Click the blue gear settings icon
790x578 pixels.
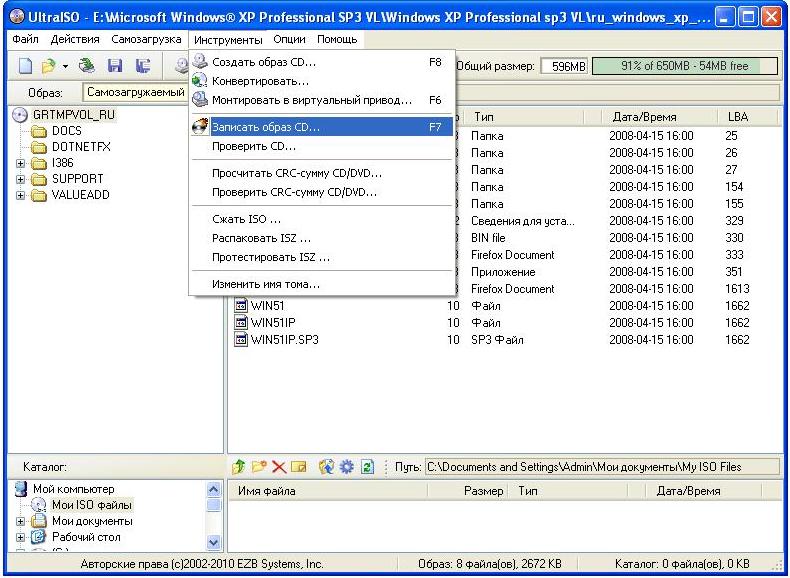point(347,467)
